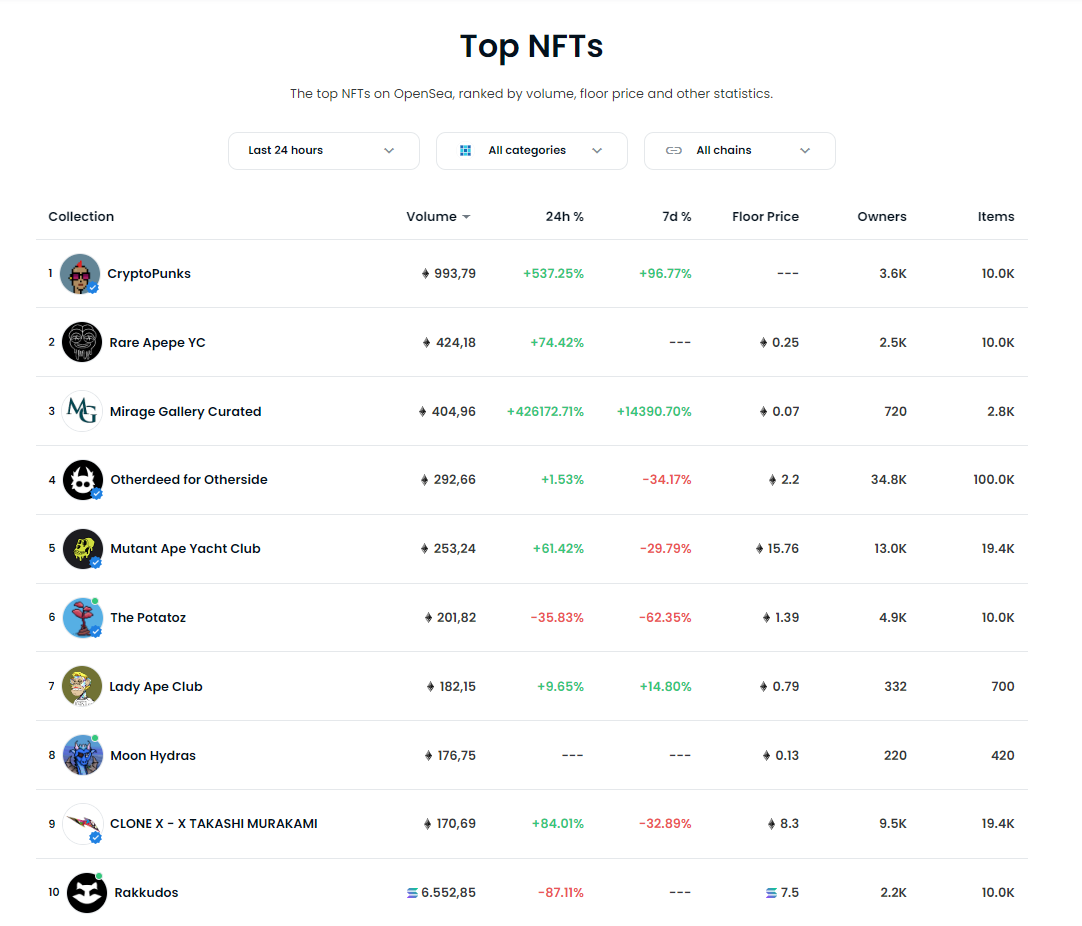Click the verified badge on Mutant Ape
Viewport: 1082px width, 926px height.
[x=96, y=562]
